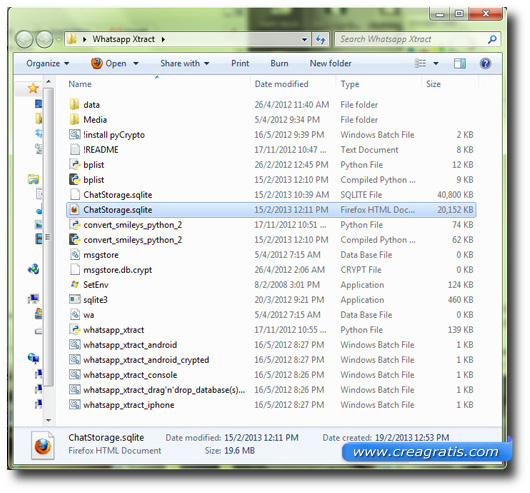Expand the Open button dropdown arrow

point(136,64)
